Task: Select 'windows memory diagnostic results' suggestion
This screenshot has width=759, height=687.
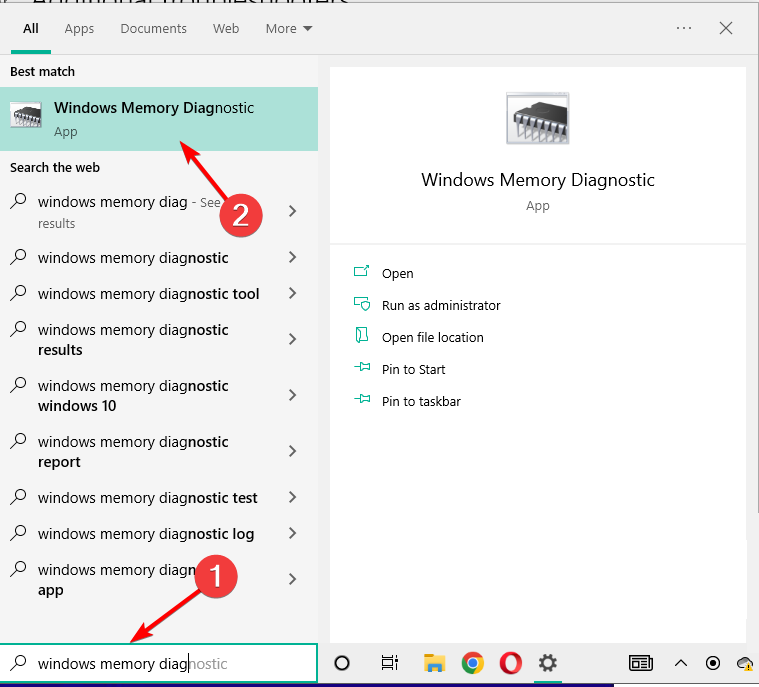Action: click(133, 340)
